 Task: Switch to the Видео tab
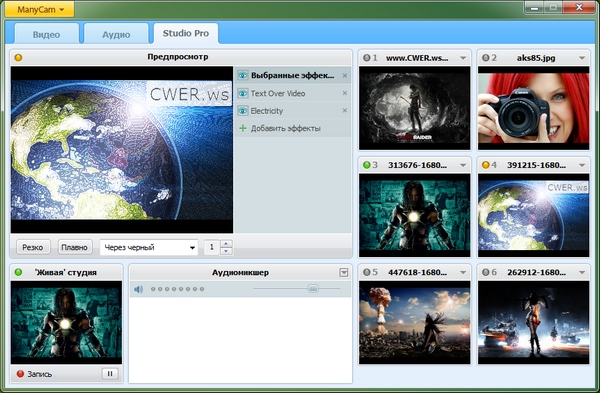[47, 34]
